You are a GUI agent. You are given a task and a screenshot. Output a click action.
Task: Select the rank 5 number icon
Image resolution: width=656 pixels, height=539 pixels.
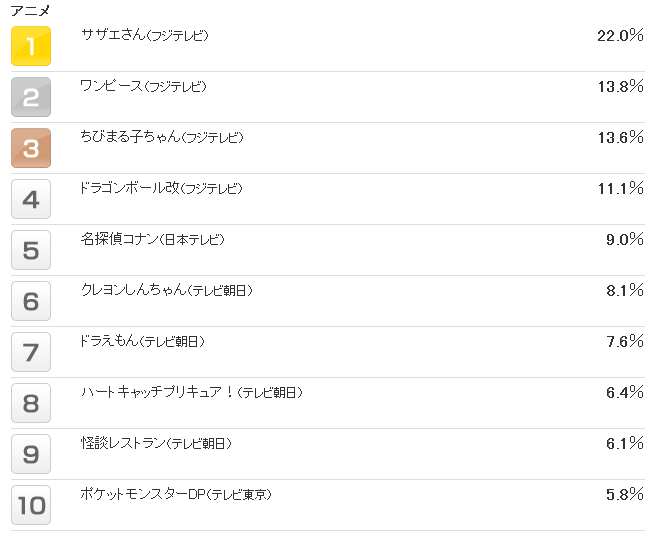(x=30, y=250)
